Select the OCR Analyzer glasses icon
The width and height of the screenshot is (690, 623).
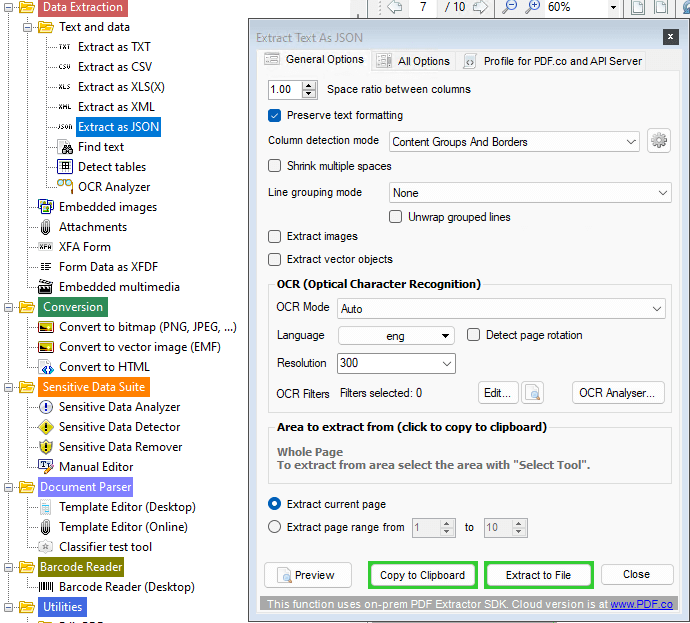[x=65, y=186]
